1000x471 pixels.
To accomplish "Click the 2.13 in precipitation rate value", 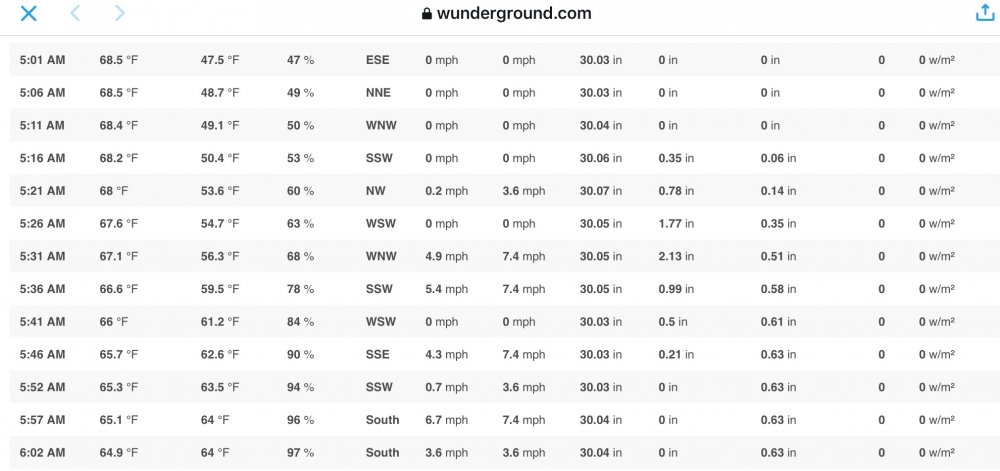I will pyautogui.click(x=676, y=256).
